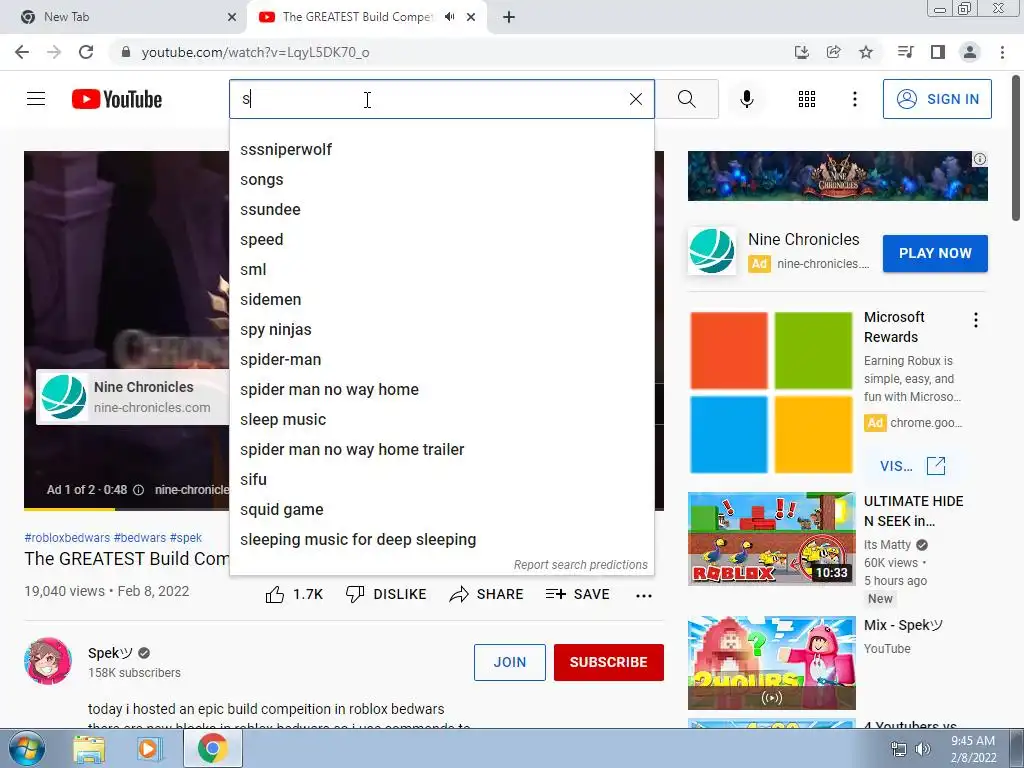Click the JOIN membership button
The width and height of the screenshot is (1024, 768).
pyautogui.click(x=509, y=662)
